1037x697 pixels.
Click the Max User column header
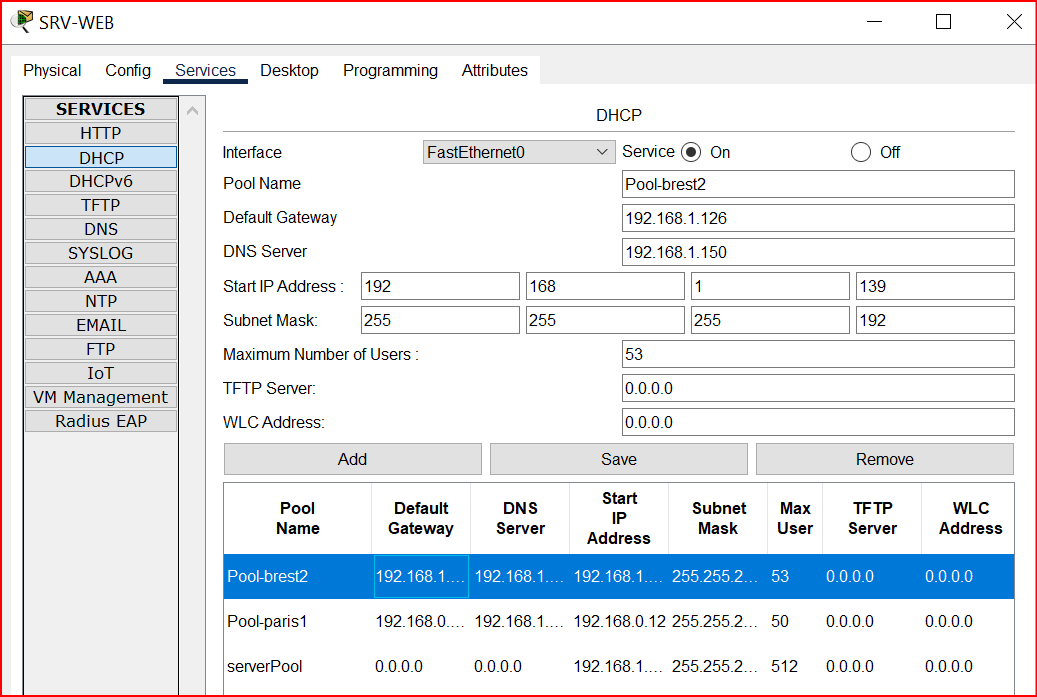795,518
